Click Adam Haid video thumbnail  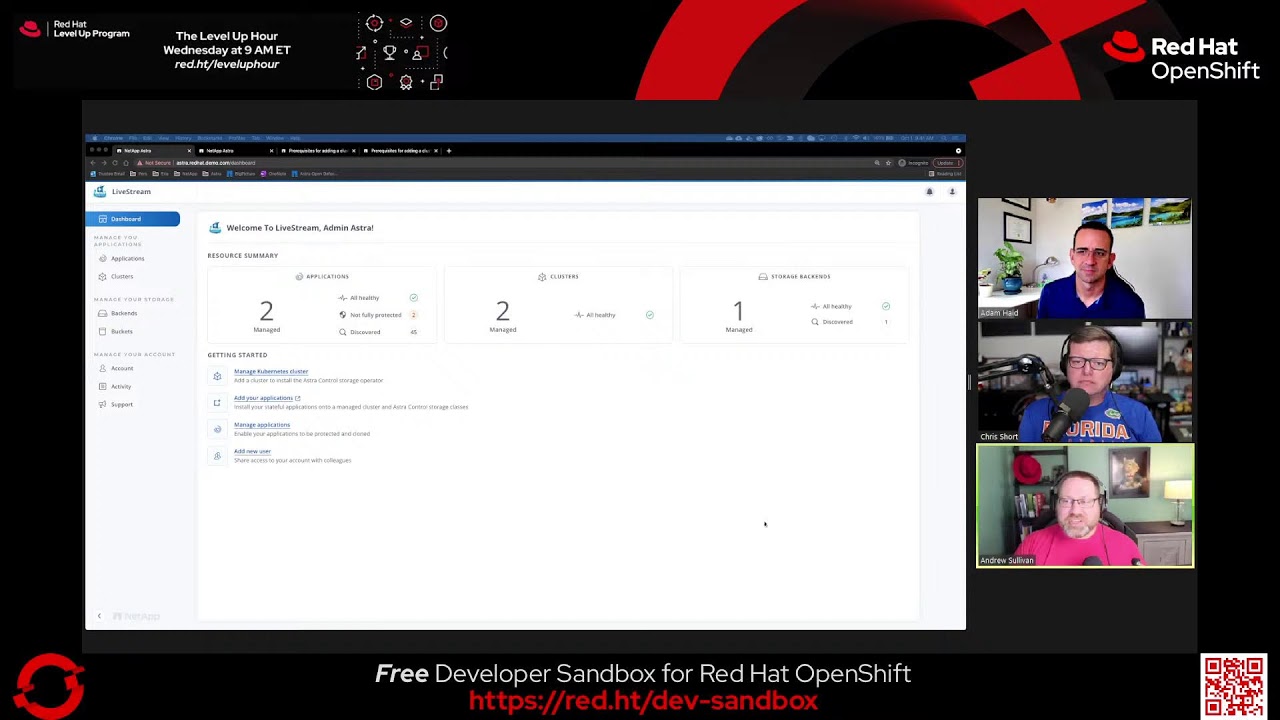[x=1085, y=258]
